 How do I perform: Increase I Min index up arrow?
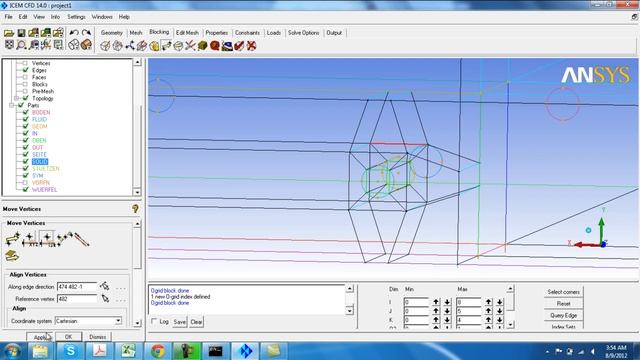[x=436, y=302]
